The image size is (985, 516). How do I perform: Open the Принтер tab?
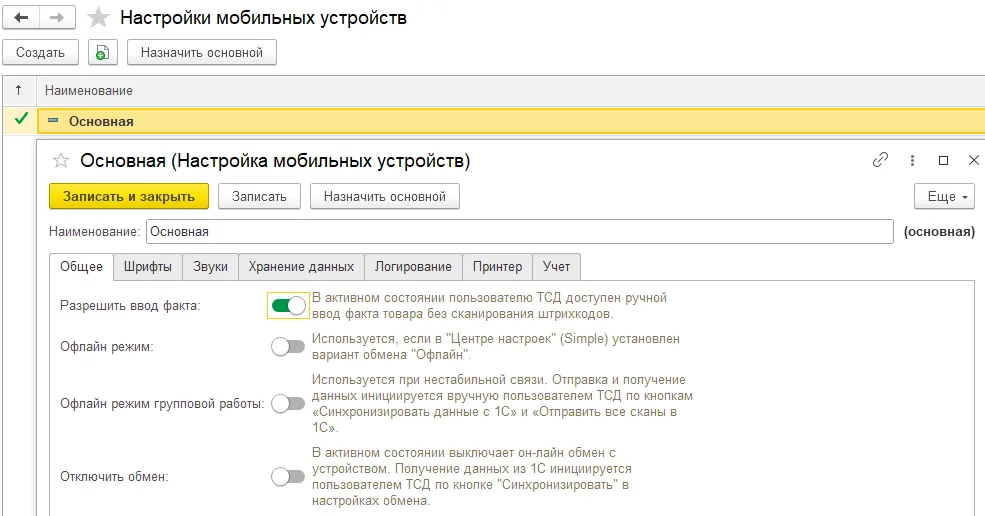498,266
